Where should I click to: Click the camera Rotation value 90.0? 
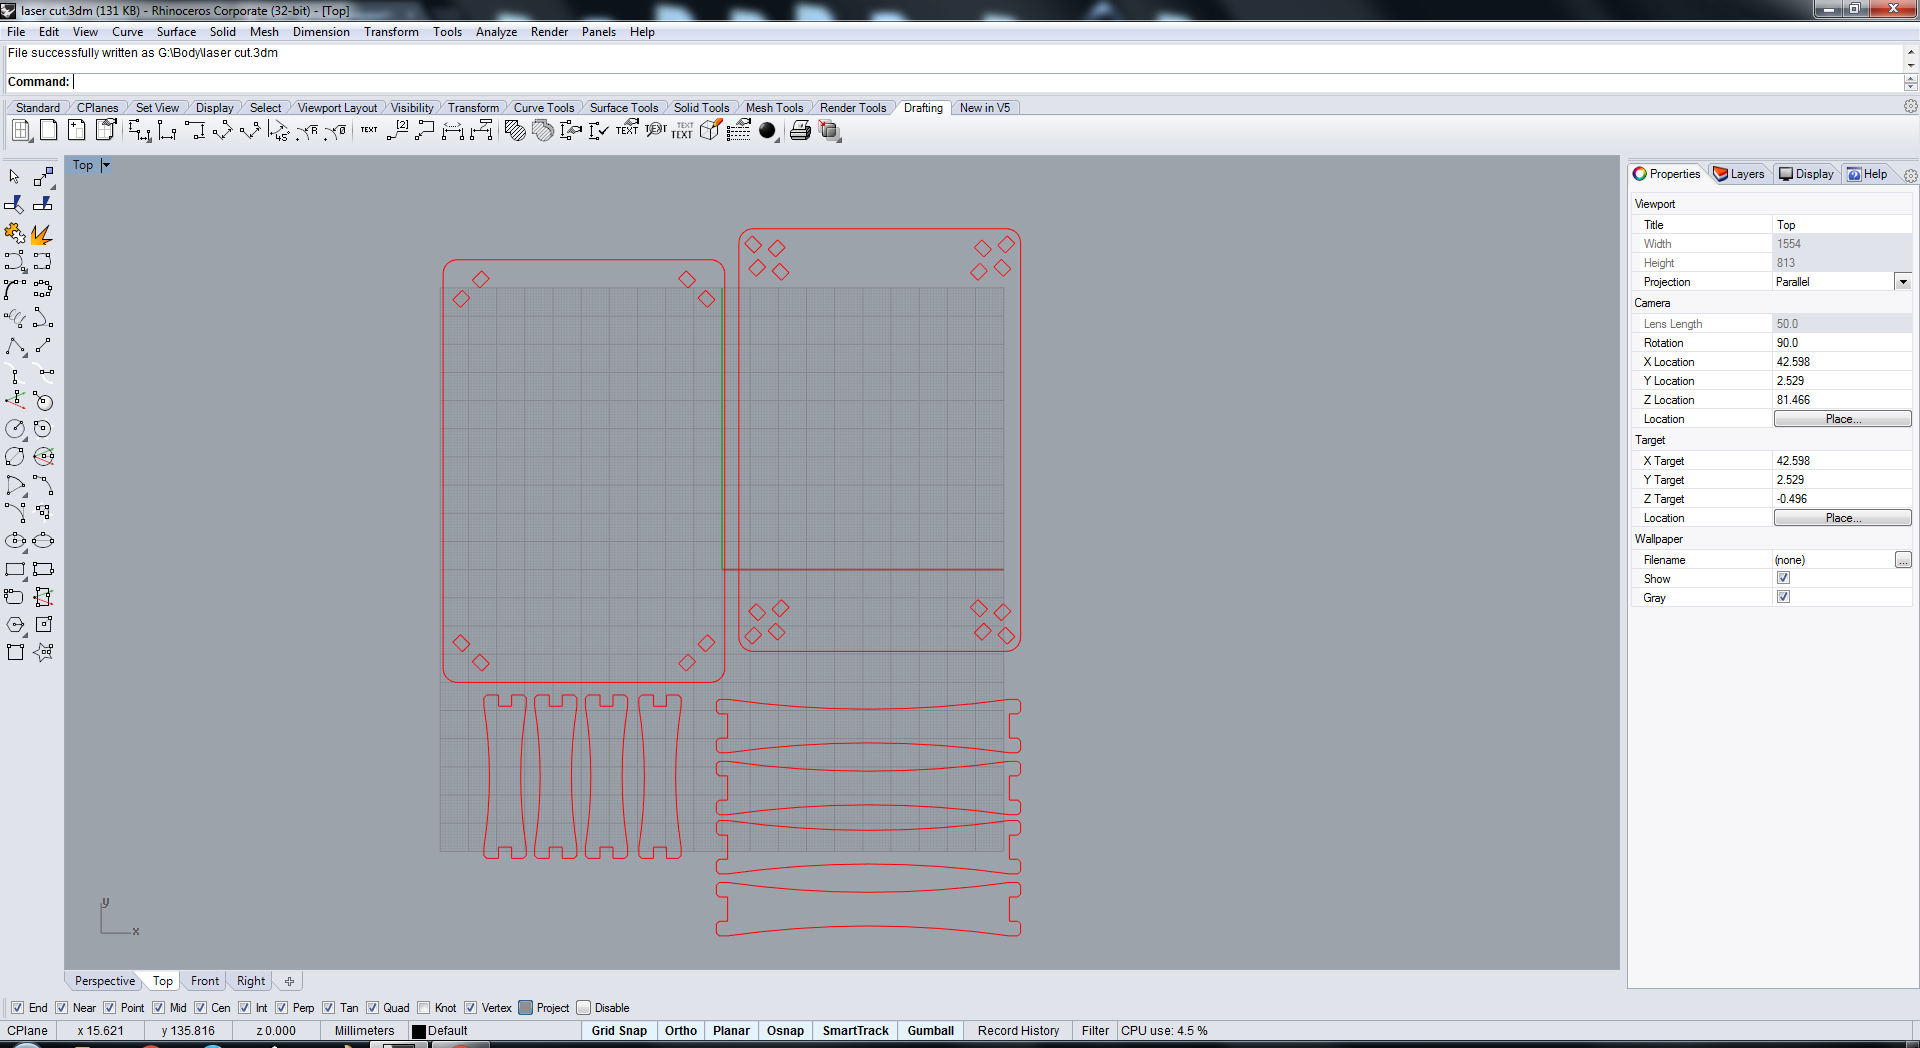pos(1842,343)
